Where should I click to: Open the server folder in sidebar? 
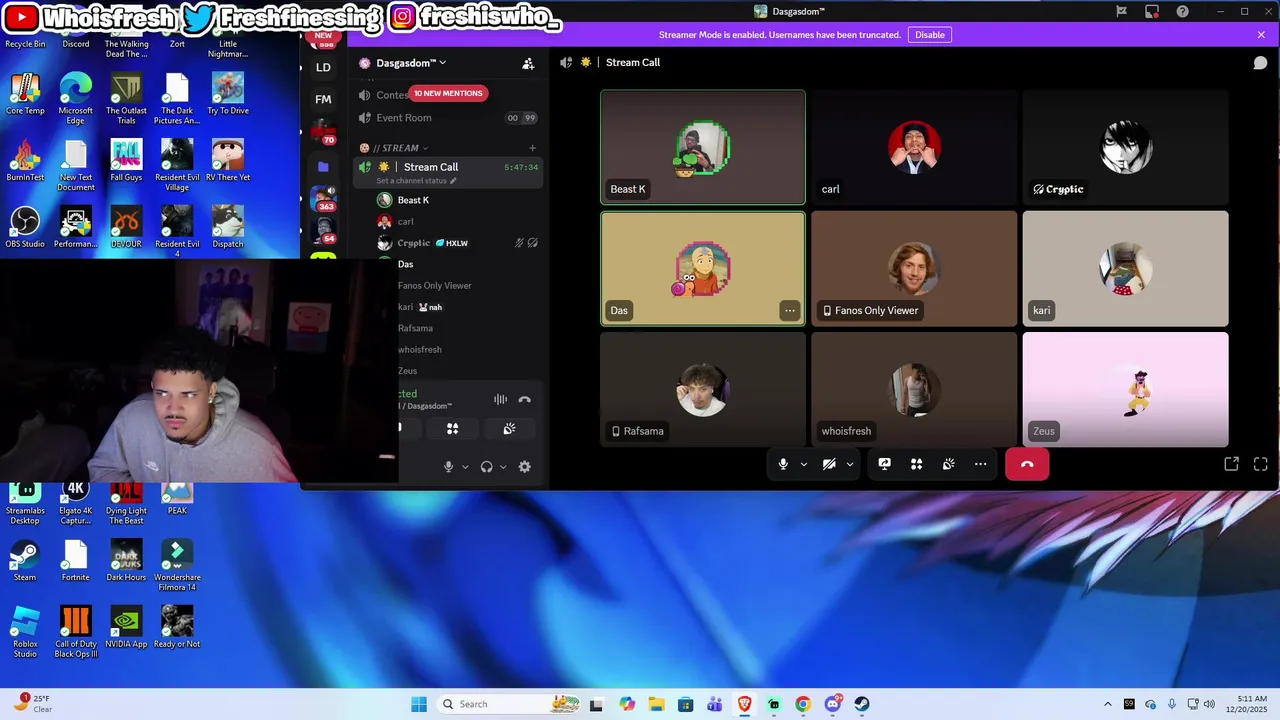click(x=323, y=166)
